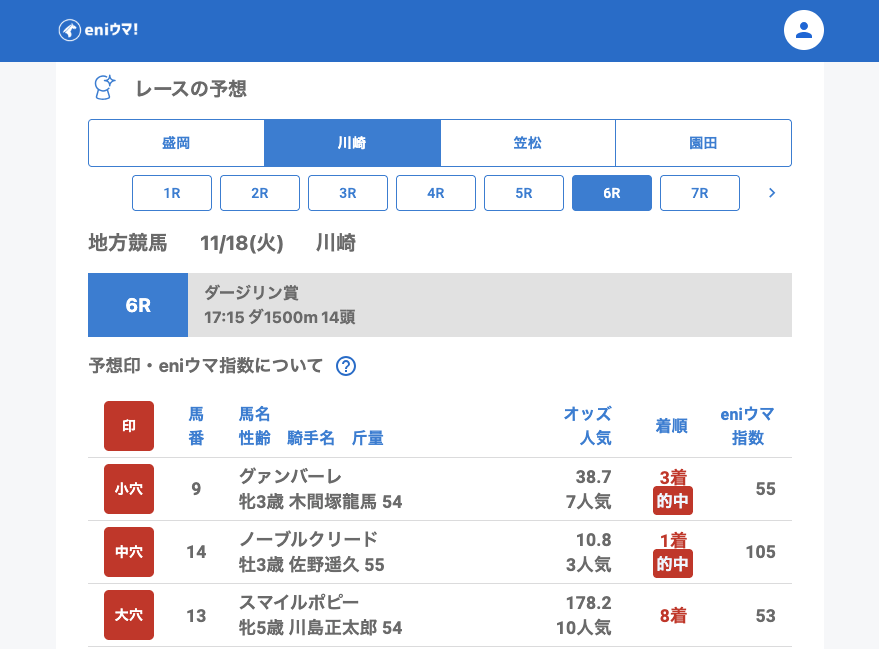Click the ダージリン賞 race info banner
Viewport: 879px width, 649px height.
[x=489, y=305]
